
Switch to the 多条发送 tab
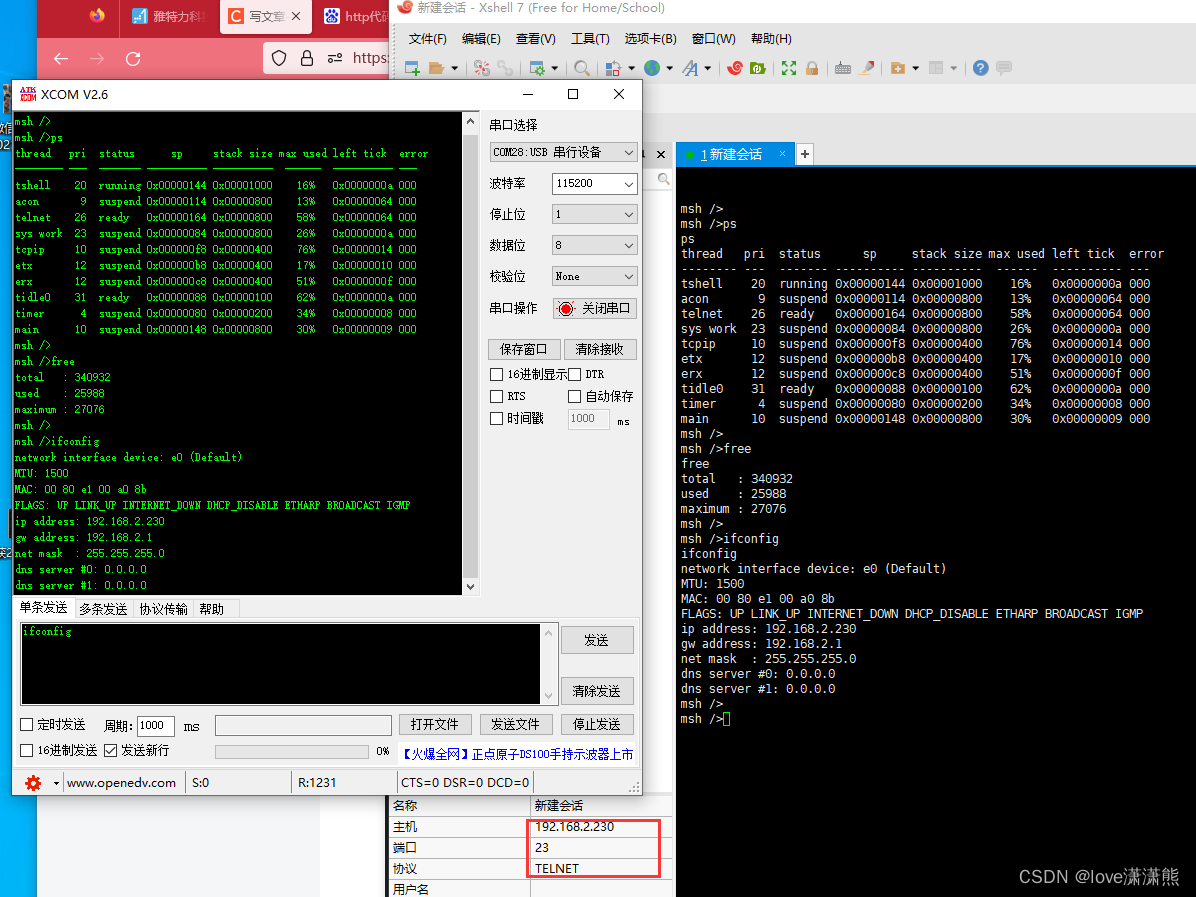coord(103,609)
